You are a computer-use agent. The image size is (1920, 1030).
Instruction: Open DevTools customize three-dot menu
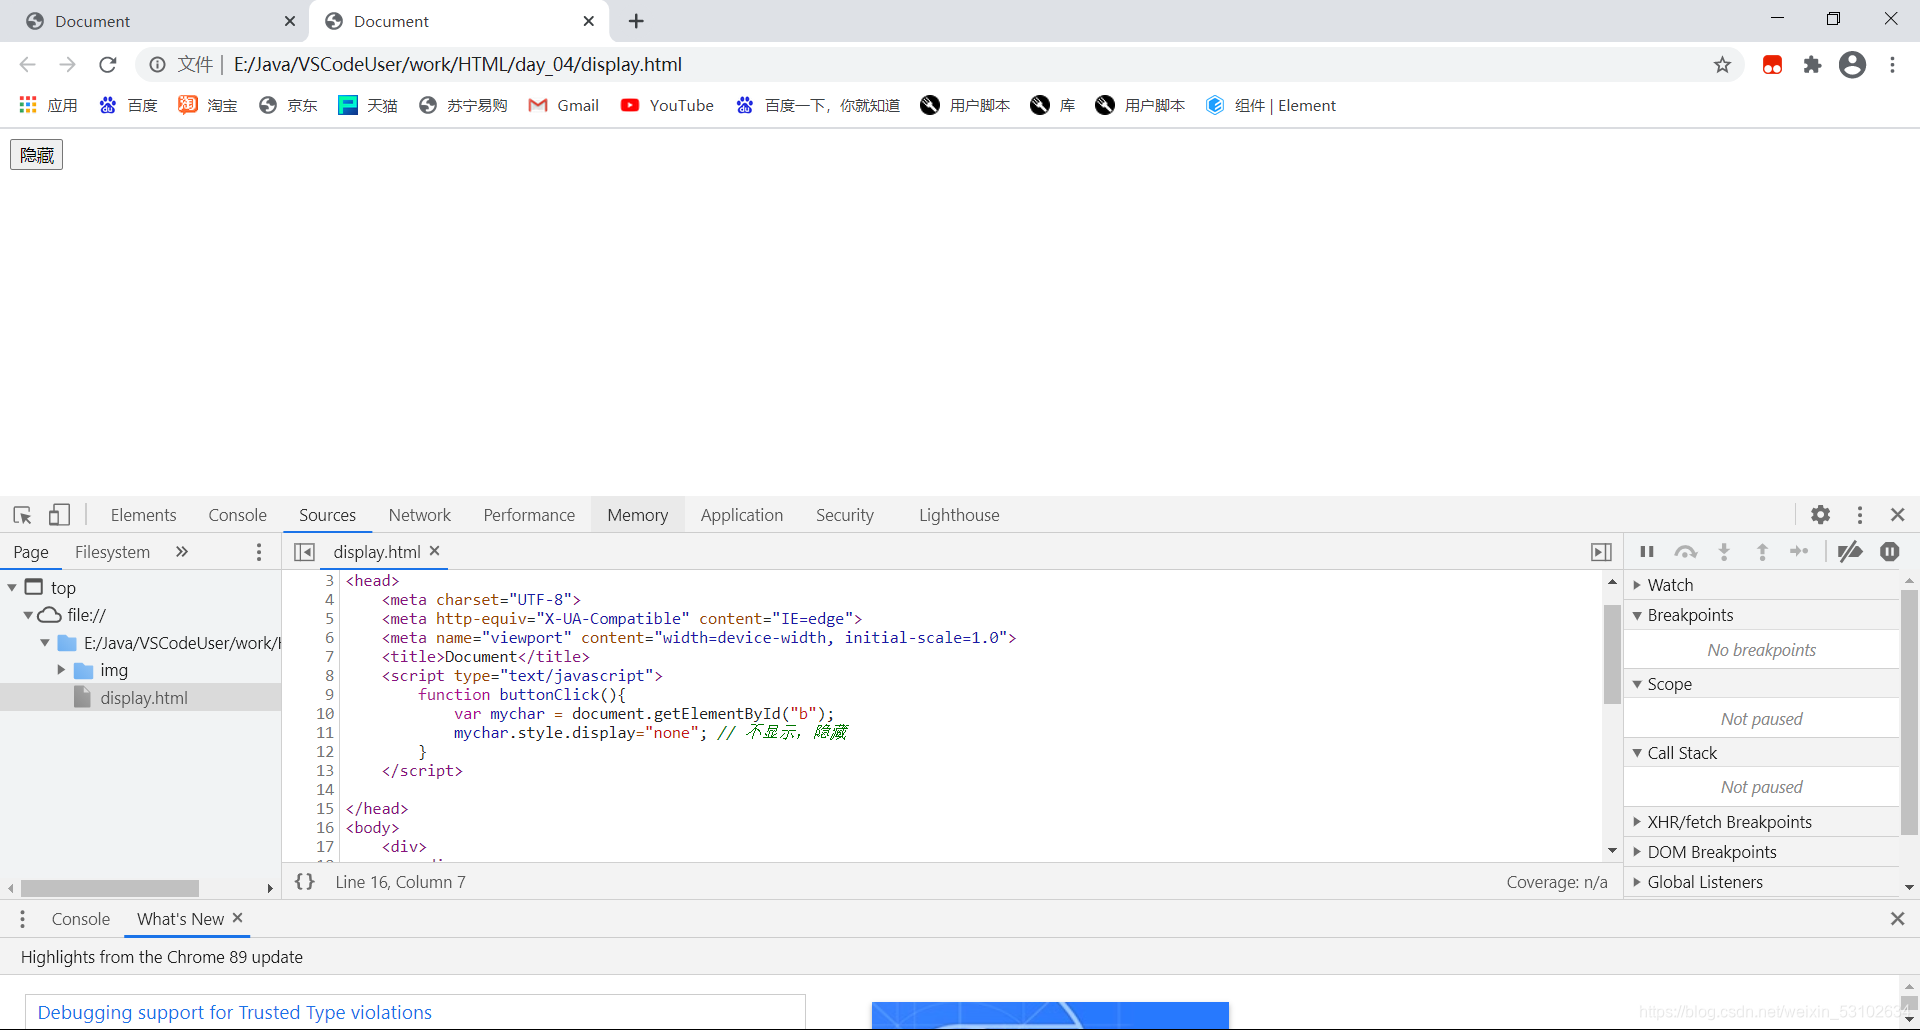[1860, 515]
